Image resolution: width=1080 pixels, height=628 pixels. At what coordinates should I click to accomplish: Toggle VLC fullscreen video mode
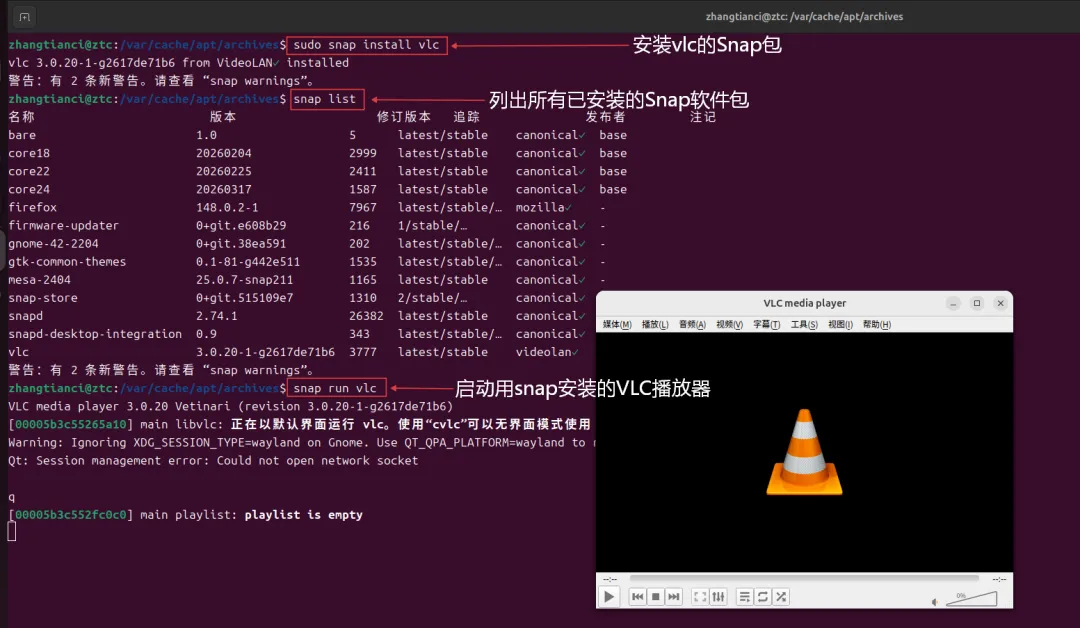point(700,597)
